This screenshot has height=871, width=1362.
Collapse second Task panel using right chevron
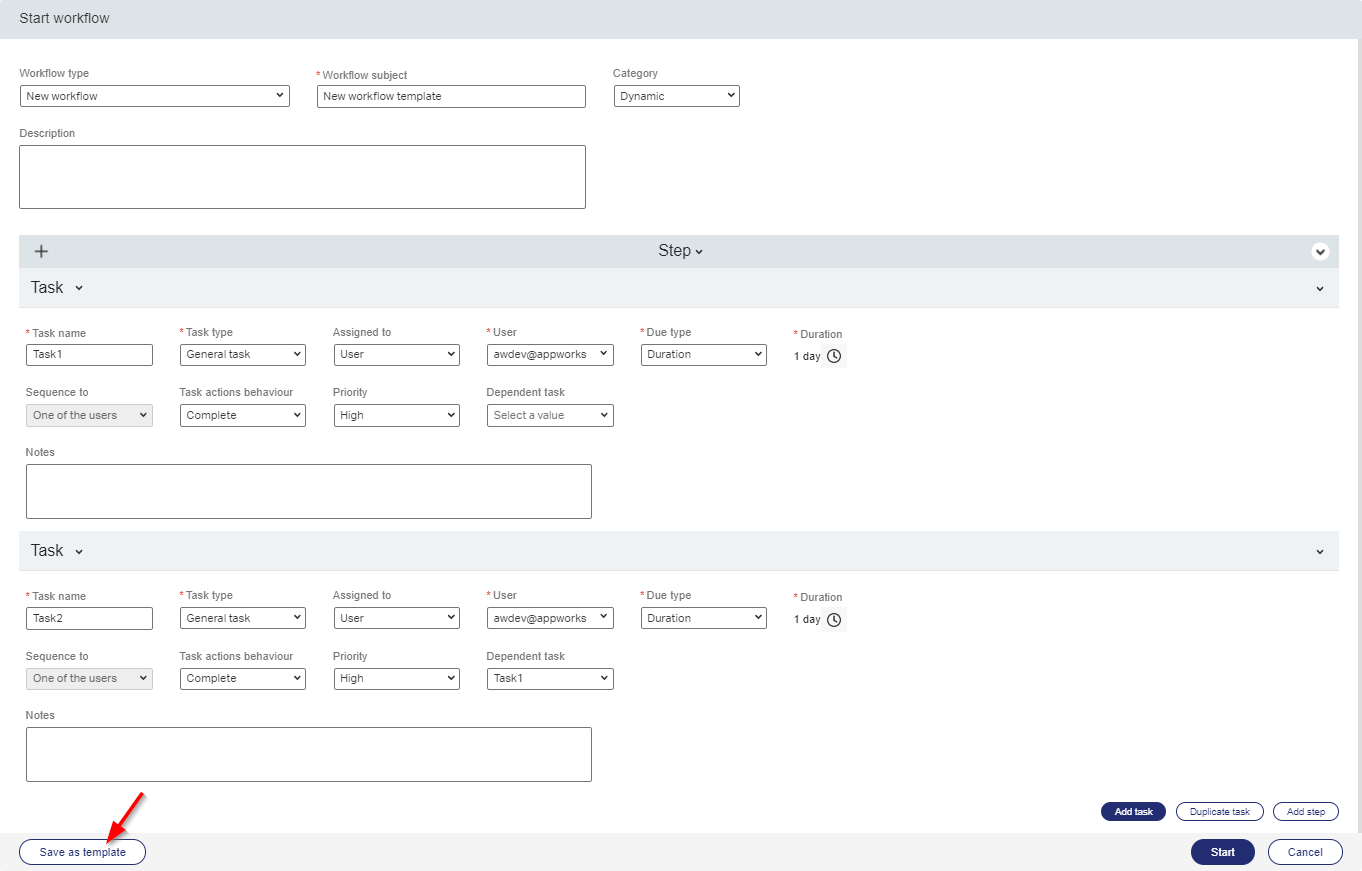click(1320, 552)
